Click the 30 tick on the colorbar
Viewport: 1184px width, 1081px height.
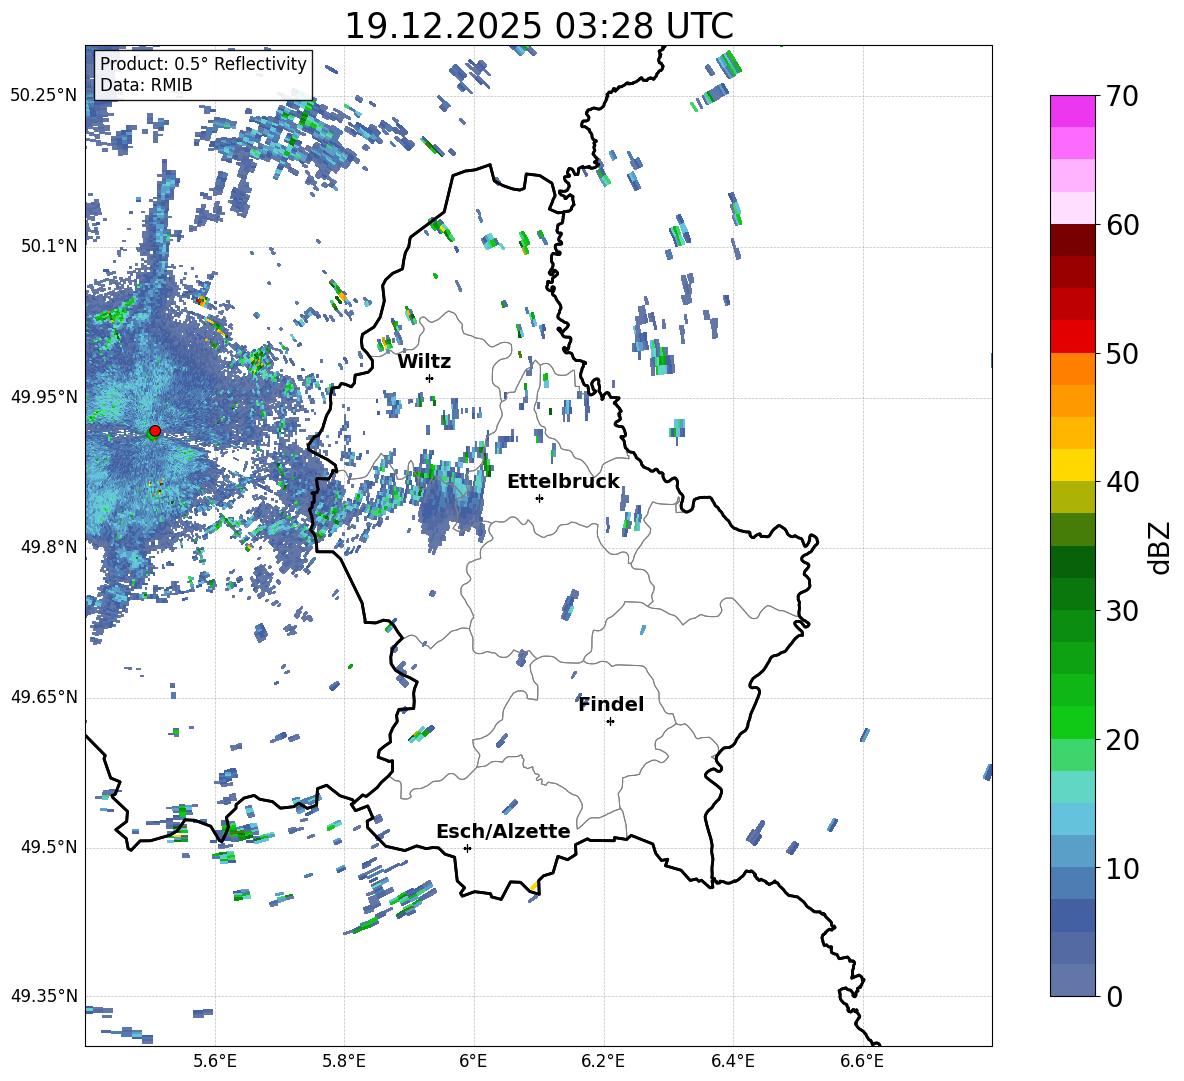(1122, 611)
